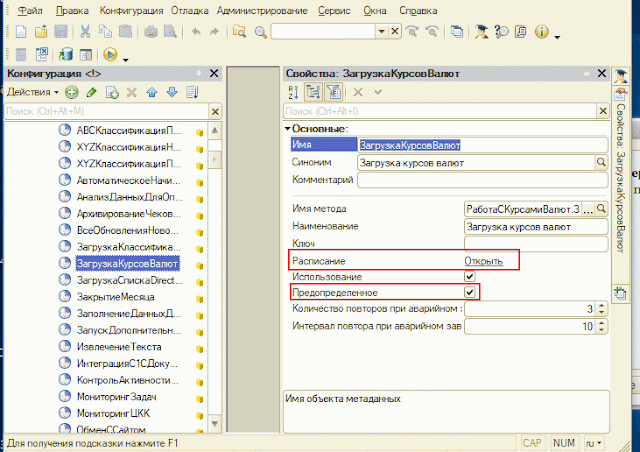
Task: Select МониторингЦКК in the configuration tree
Action: (113, 413)
